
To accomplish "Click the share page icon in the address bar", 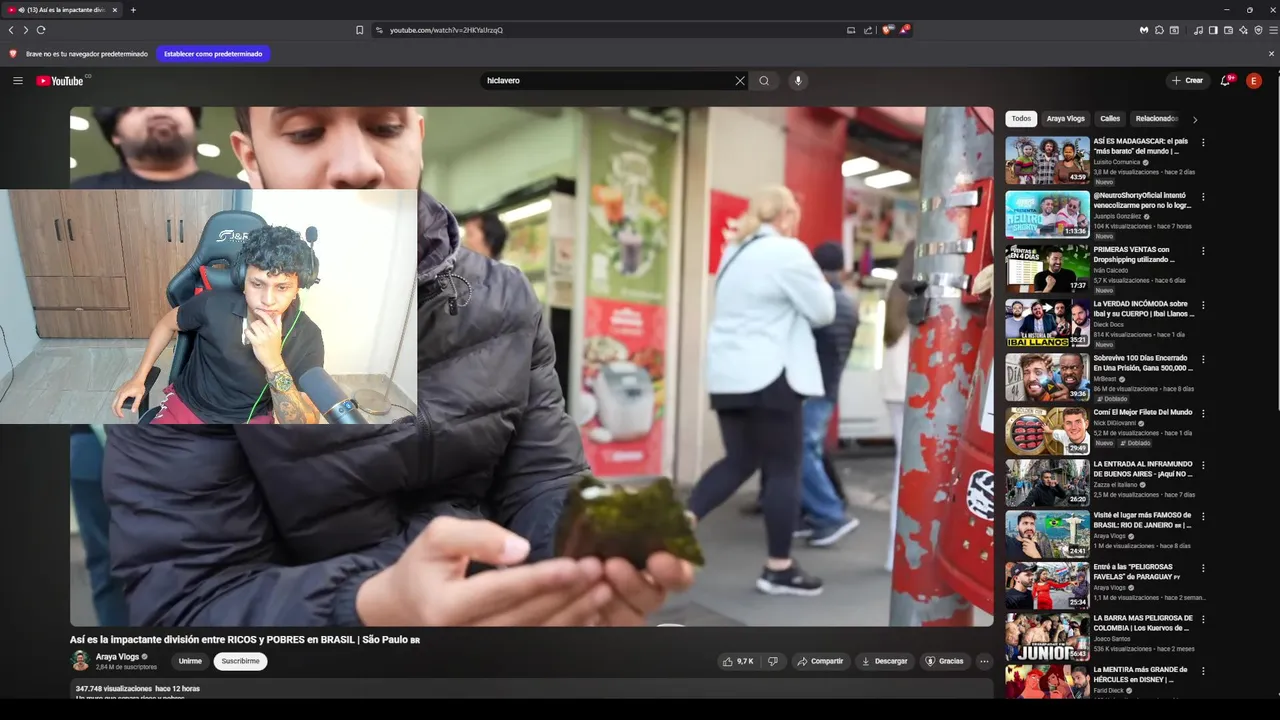I will point(868,30).
